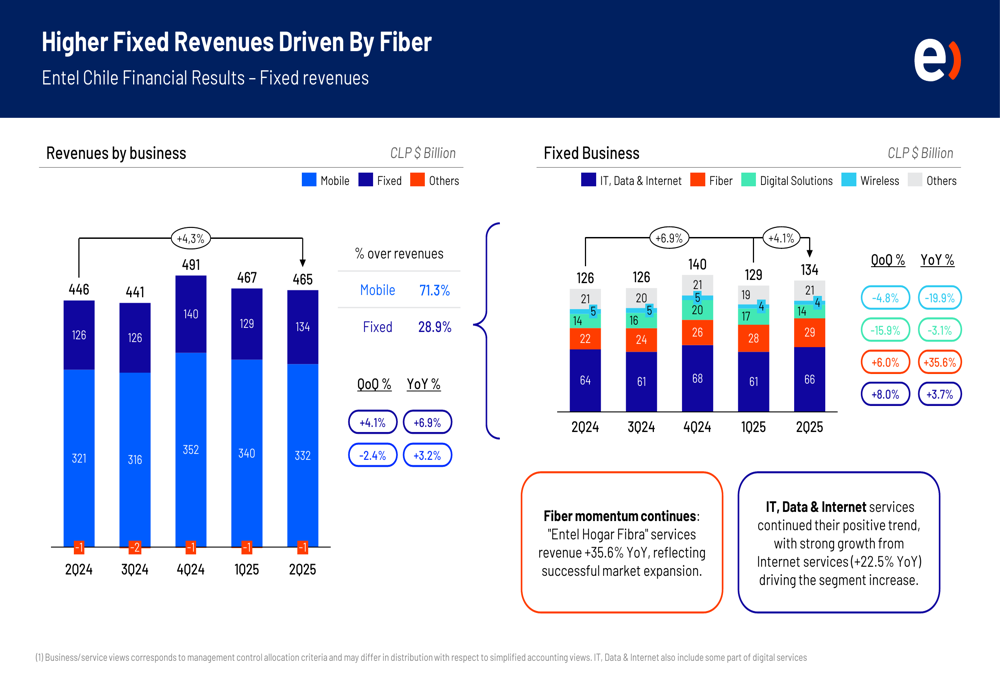The height and width of the screenshot is (685, 1000).
Task: Click the '491' total above the bar
Action: tap(191, 265)
